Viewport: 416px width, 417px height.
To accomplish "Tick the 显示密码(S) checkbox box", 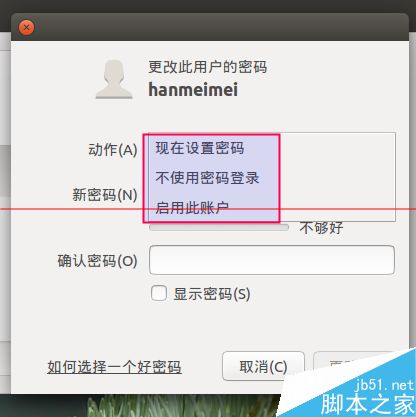I will [159, 294].
